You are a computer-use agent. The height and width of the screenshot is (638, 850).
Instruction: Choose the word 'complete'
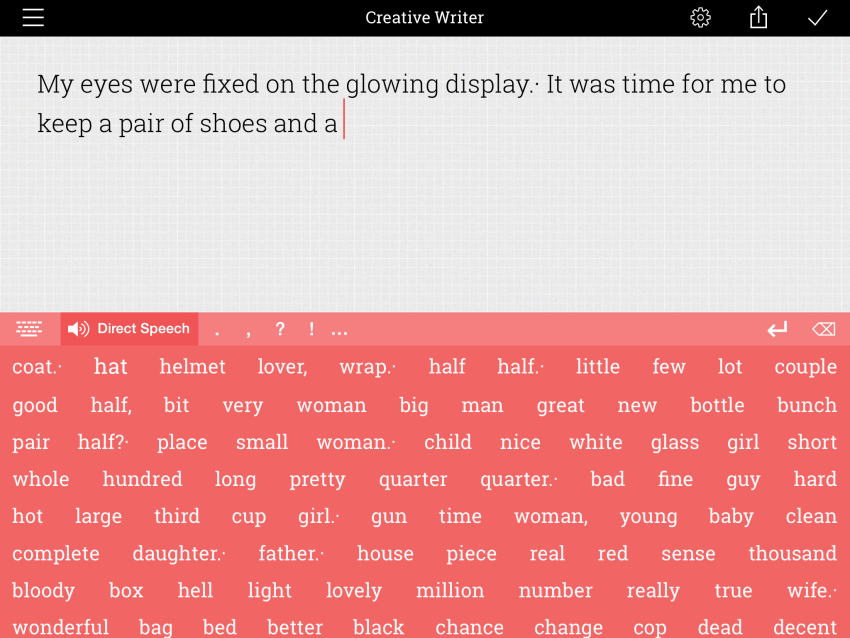pos(56,554)
